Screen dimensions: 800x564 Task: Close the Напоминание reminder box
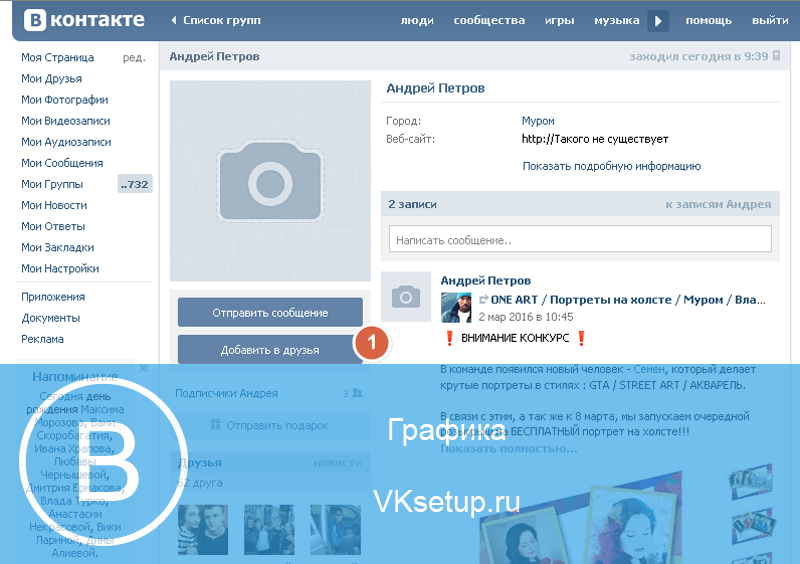point(144,367)
